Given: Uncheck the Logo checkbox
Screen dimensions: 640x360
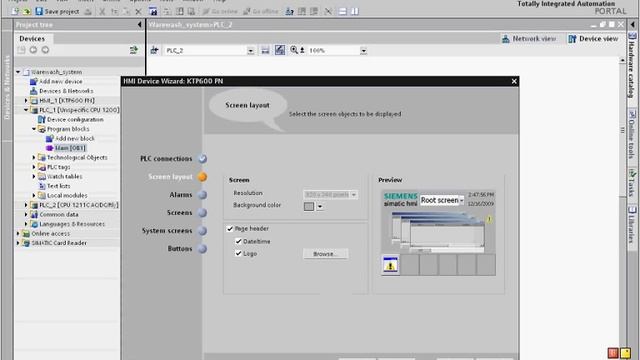Looking at the screenshot, I should point(238,253).
